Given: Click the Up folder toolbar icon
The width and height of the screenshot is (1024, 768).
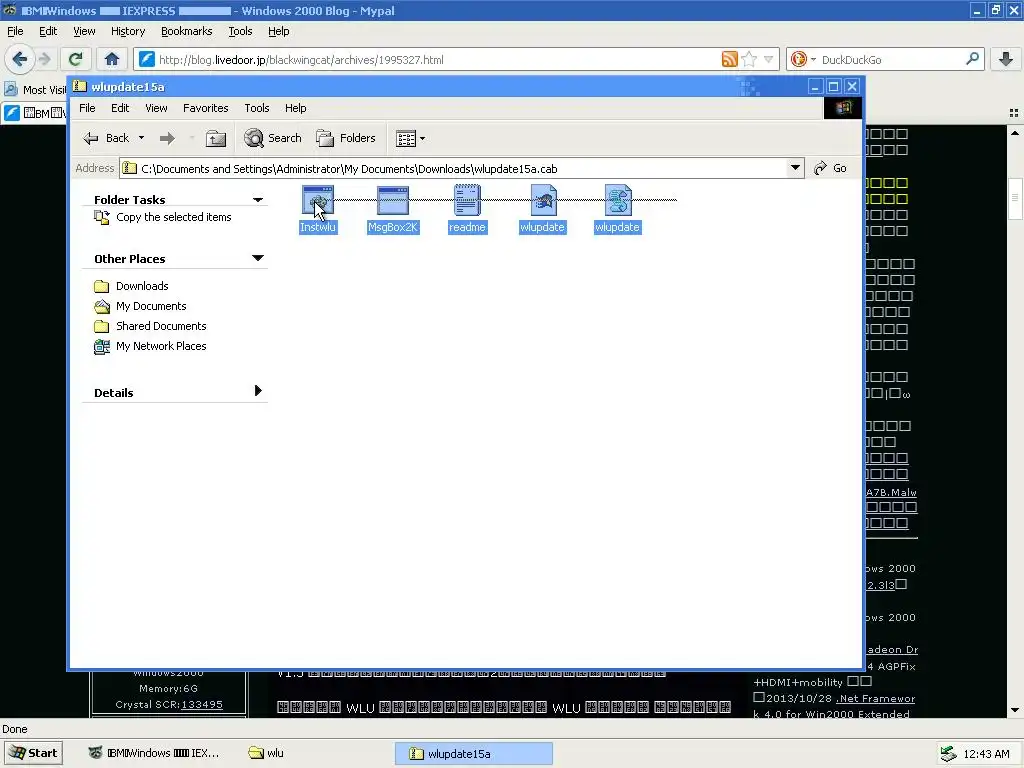Looking at the screenshot, I should click(216, 138).
